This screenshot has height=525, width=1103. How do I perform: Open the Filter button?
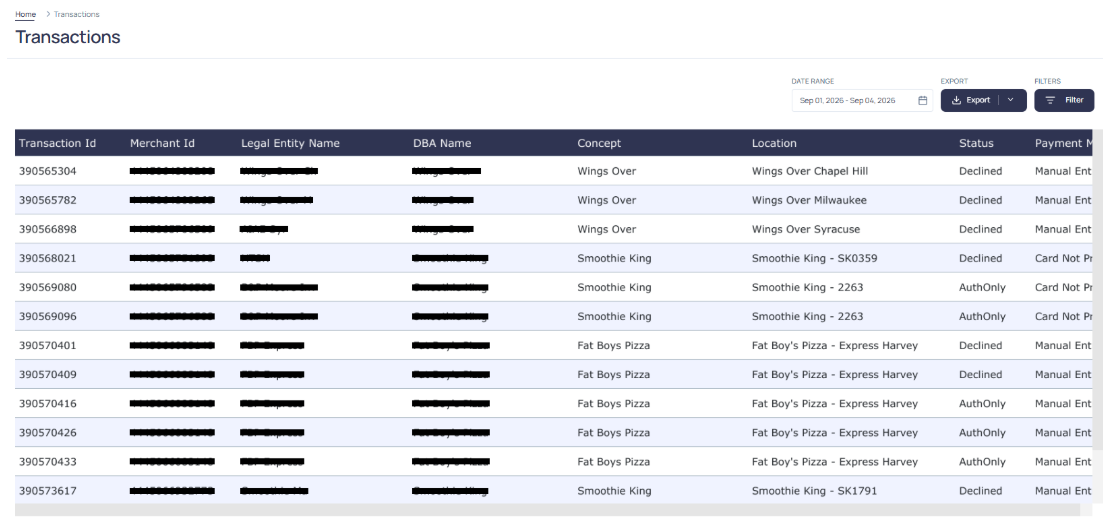click(x=1064, y=101)
